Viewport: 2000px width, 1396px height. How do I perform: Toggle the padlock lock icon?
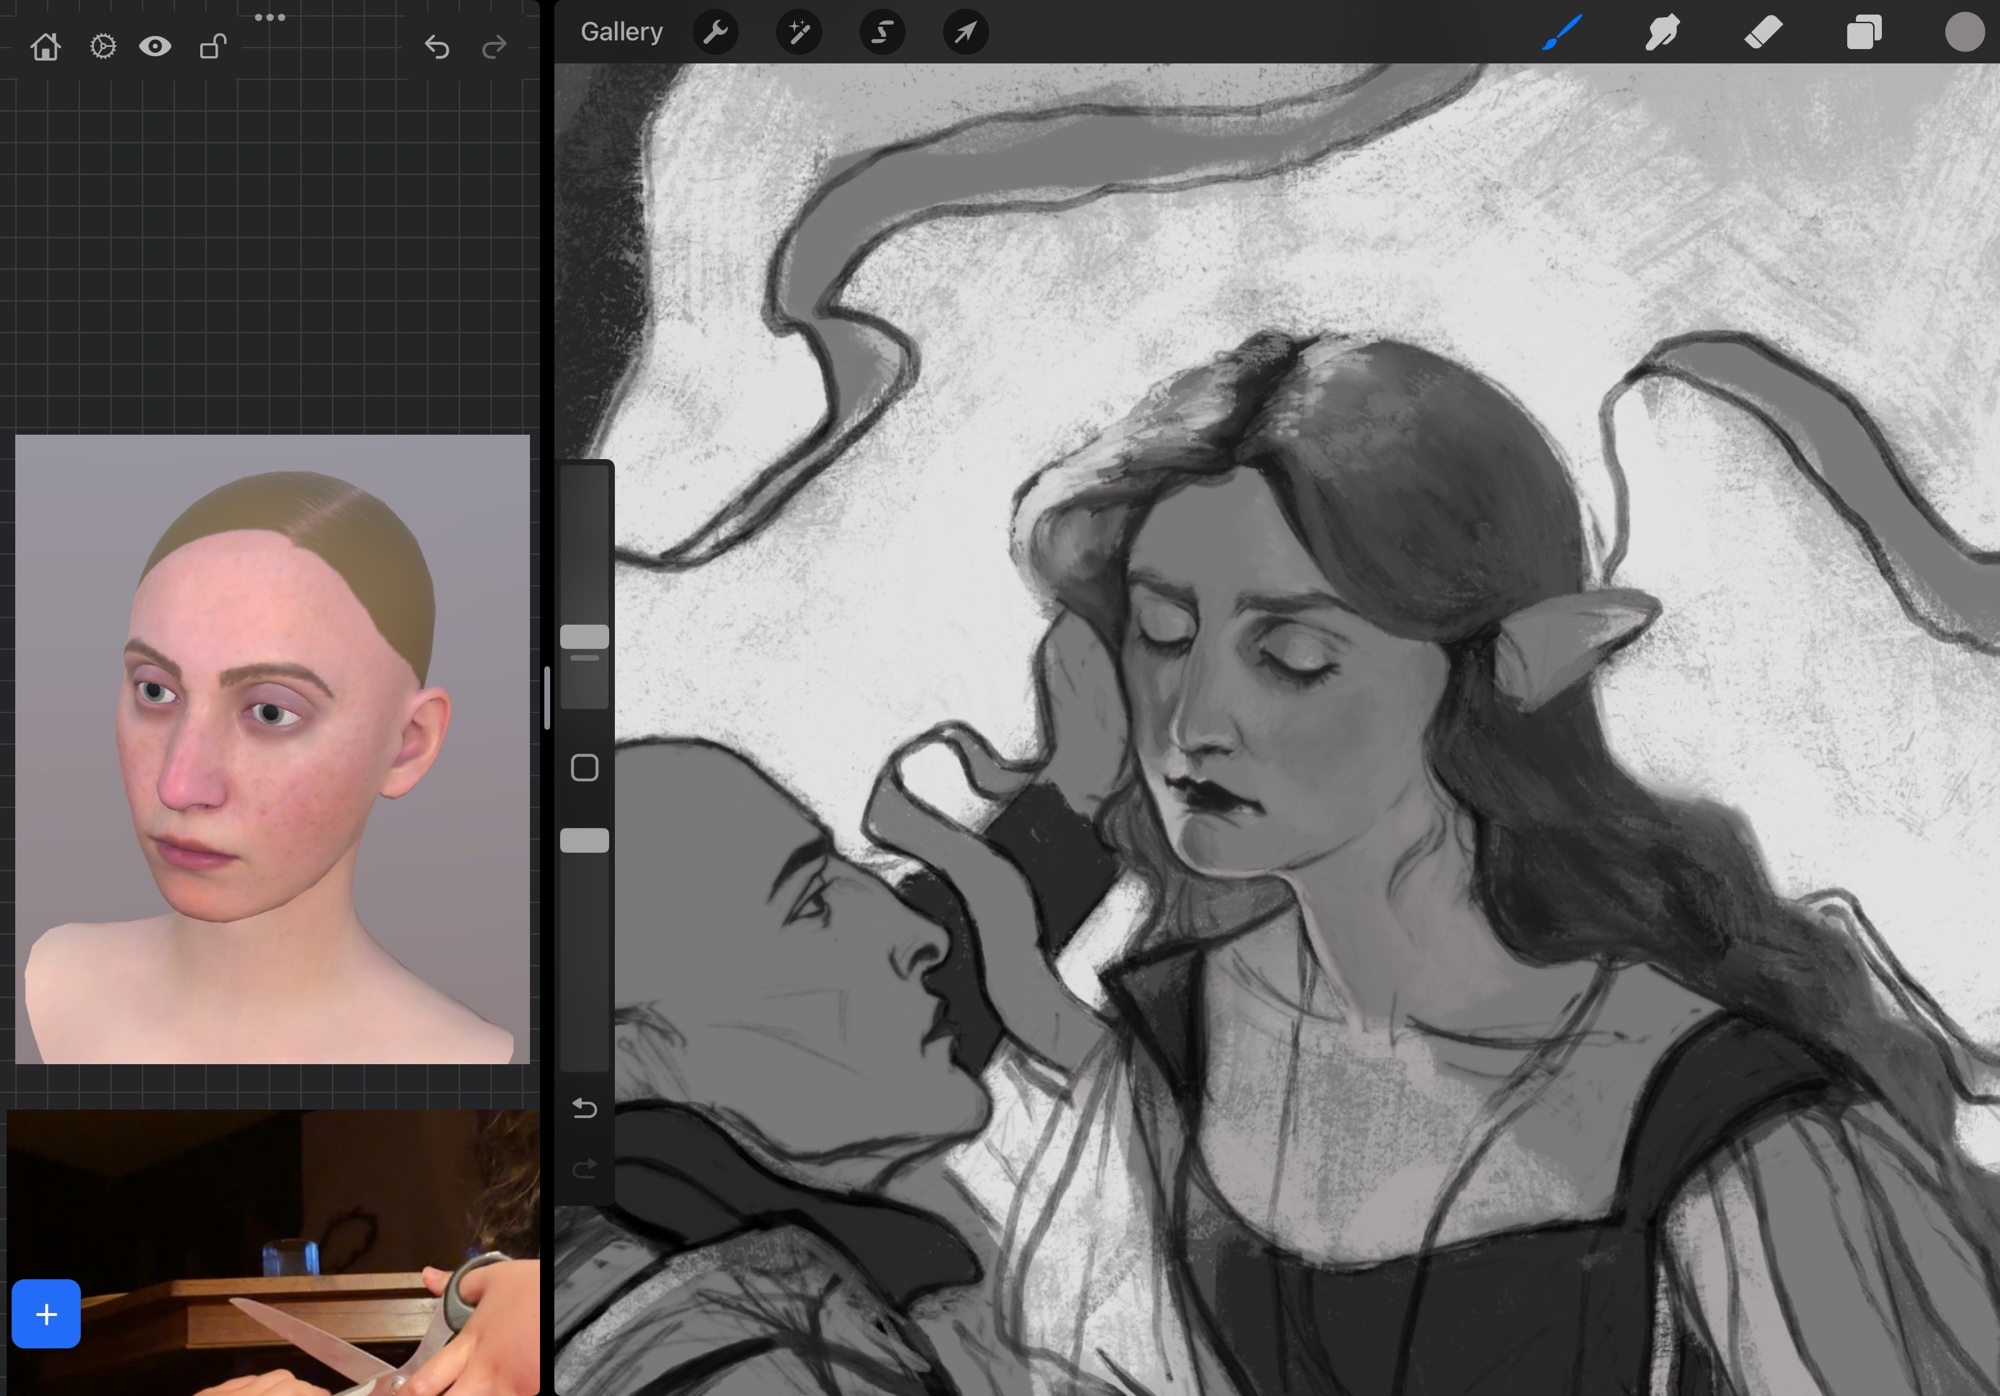[x=212, y=47]
